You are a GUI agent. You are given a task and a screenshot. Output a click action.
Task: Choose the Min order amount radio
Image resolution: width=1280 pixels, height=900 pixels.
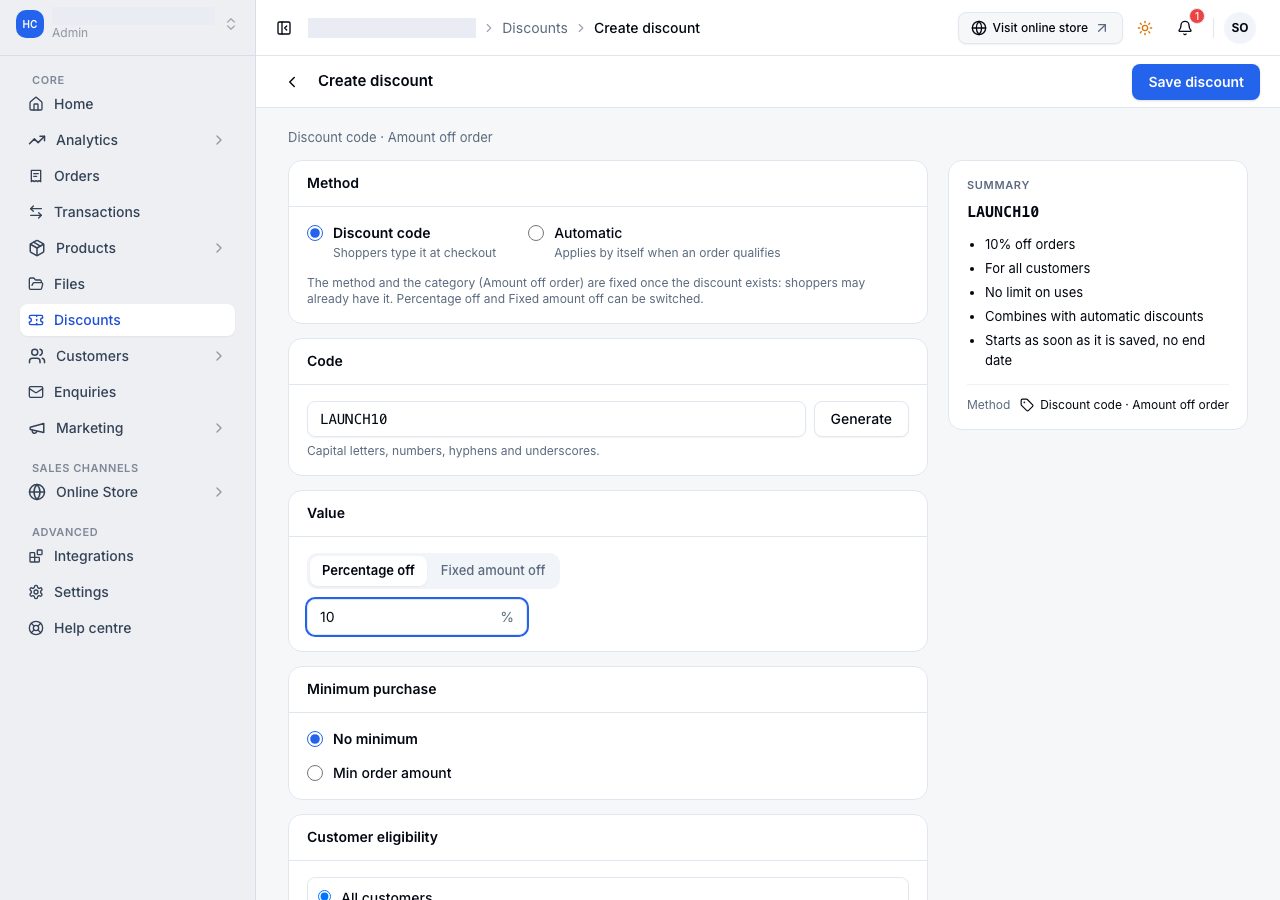pyautogui.click(x=315, y=773)
